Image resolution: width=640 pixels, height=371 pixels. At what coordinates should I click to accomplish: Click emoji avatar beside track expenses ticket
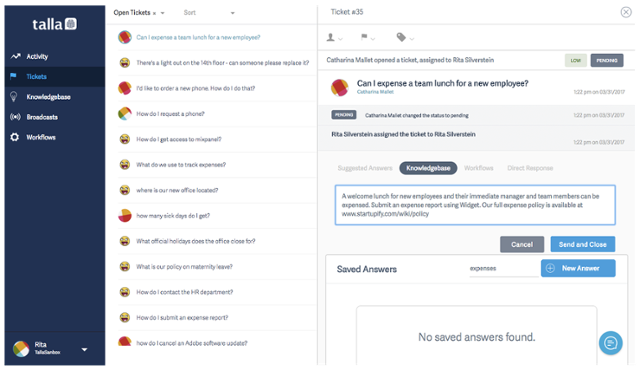pos(124,164)
